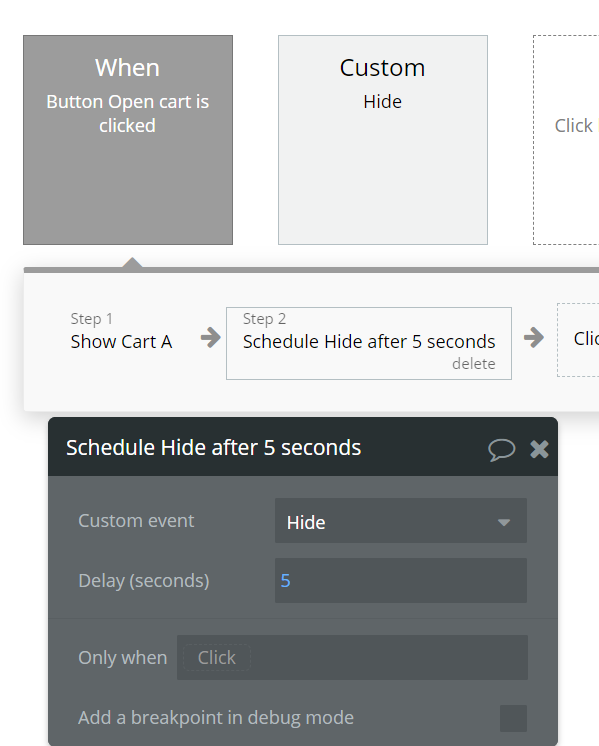Image resolution: width=599 pixels, height=746 pixels.
Task: Click the caret arrow in Custom event dropdown
Action: (504, 522)
